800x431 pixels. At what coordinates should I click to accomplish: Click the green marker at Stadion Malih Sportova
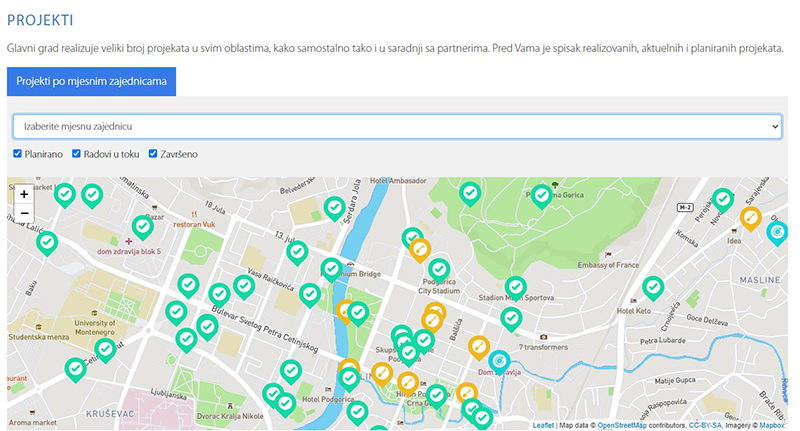point(516,287)
